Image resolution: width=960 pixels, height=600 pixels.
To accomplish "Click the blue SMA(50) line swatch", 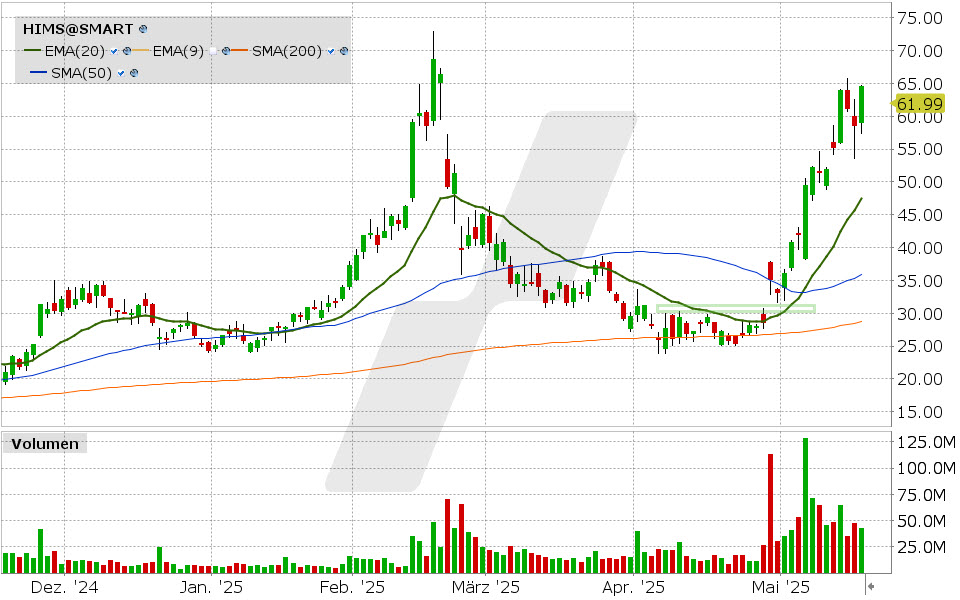I will tap(39, 72).
